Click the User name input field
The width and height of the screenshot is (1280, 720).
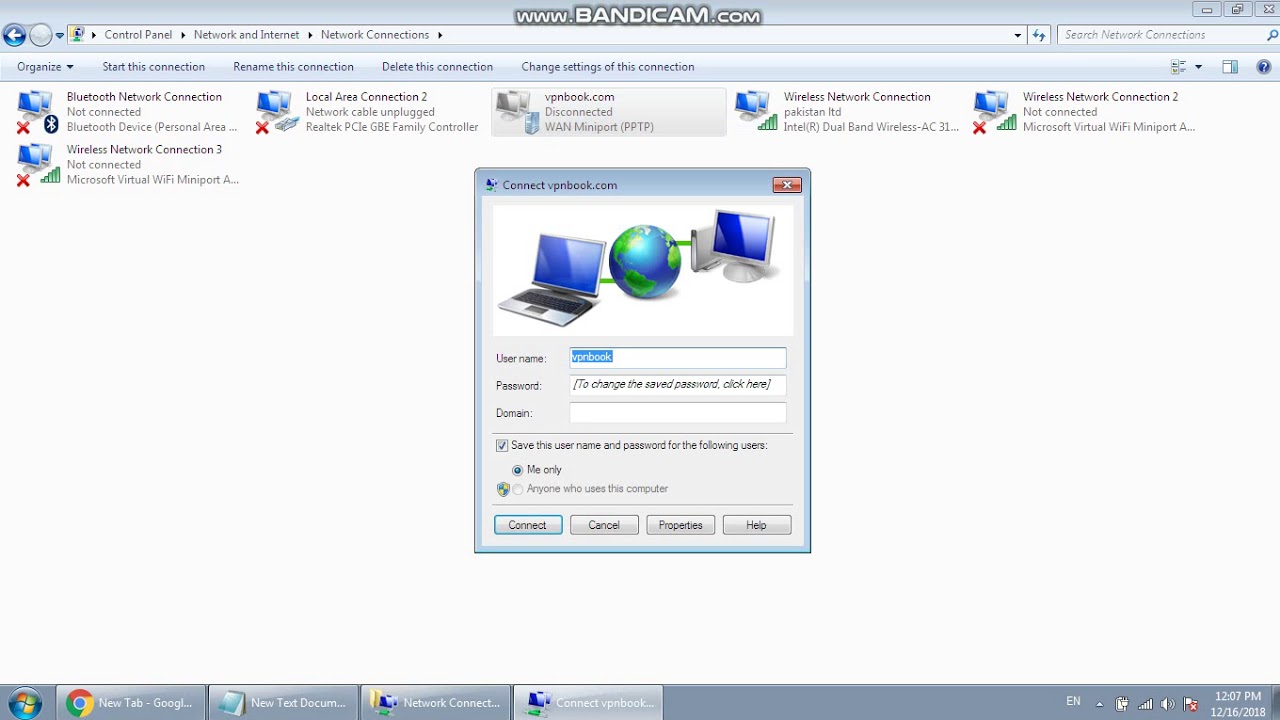point(678,358)
